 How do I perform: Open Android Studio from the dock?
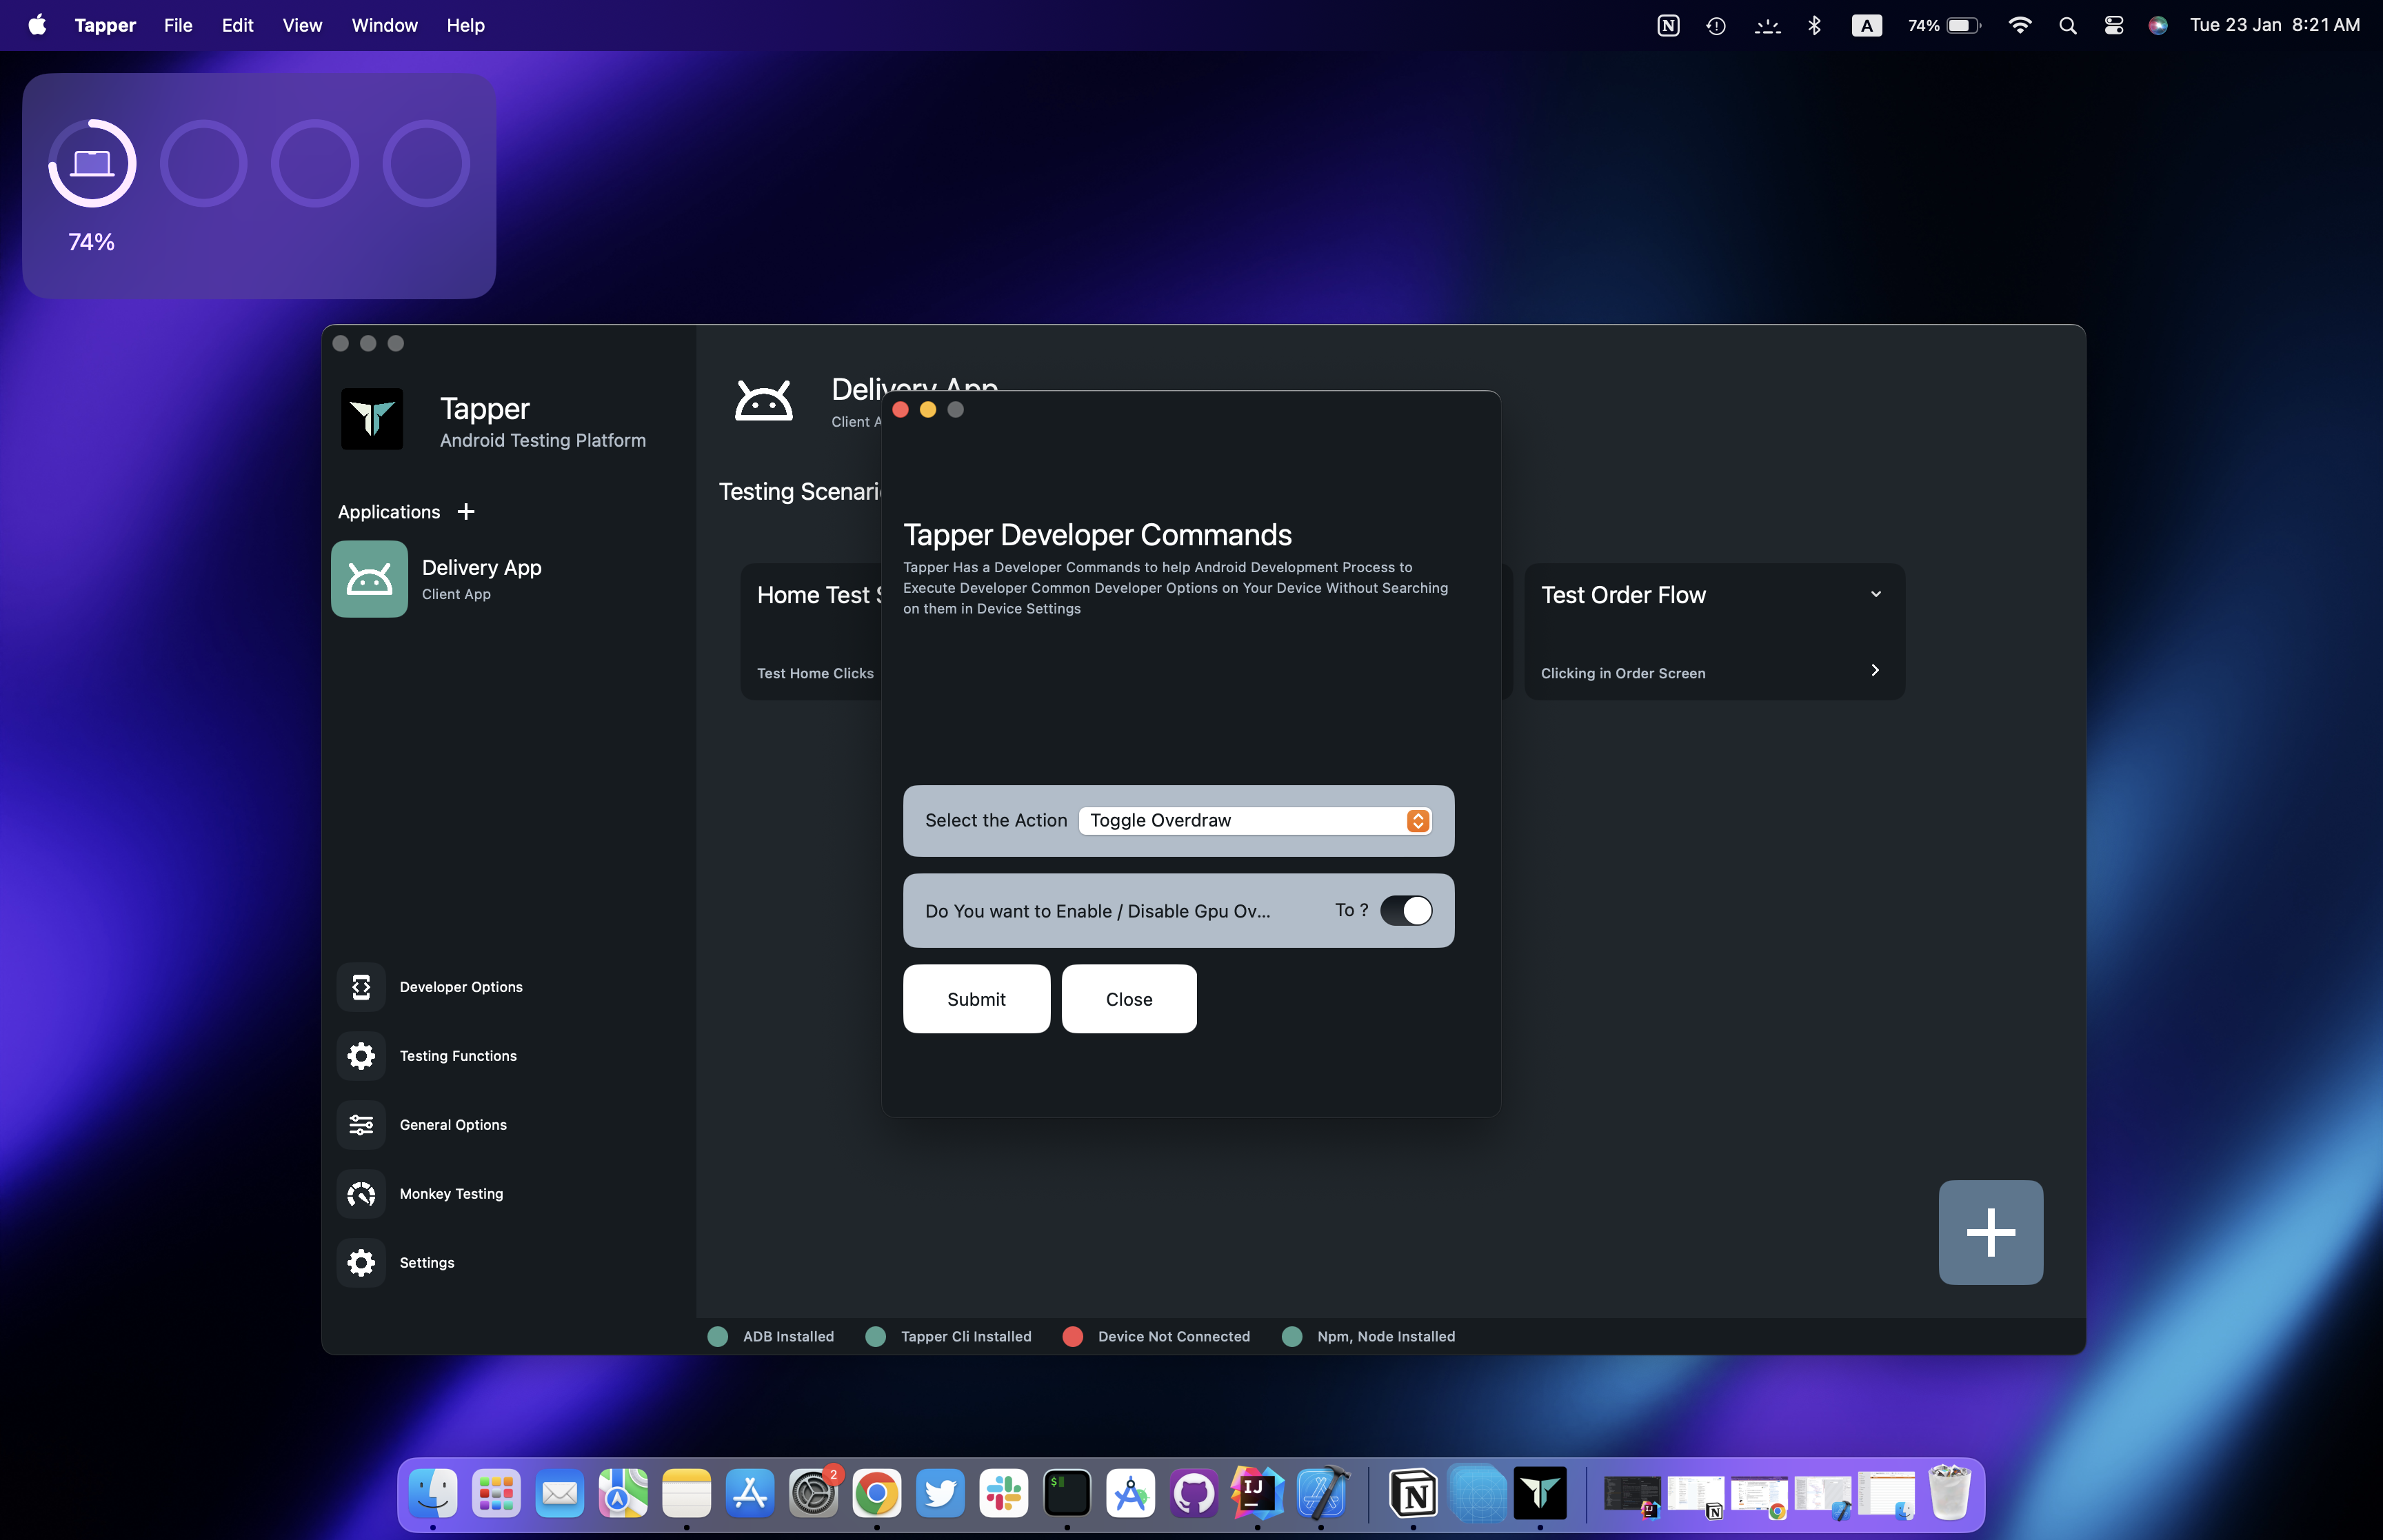coord(1131,1494)
